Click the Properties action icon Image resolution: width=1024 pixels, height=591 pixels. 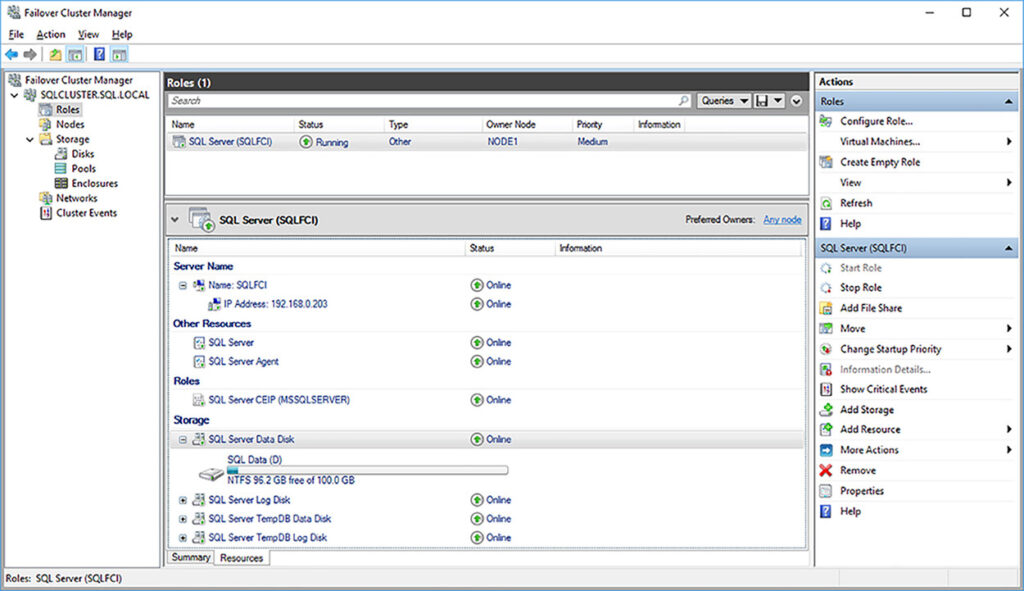click(x=826, y=491)
